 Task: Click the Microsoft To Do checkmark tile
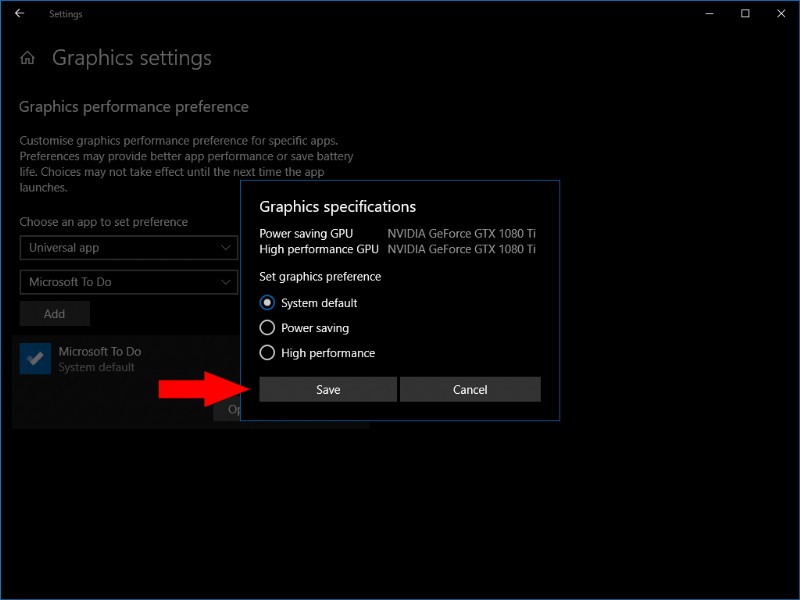[x=35, y=357]
